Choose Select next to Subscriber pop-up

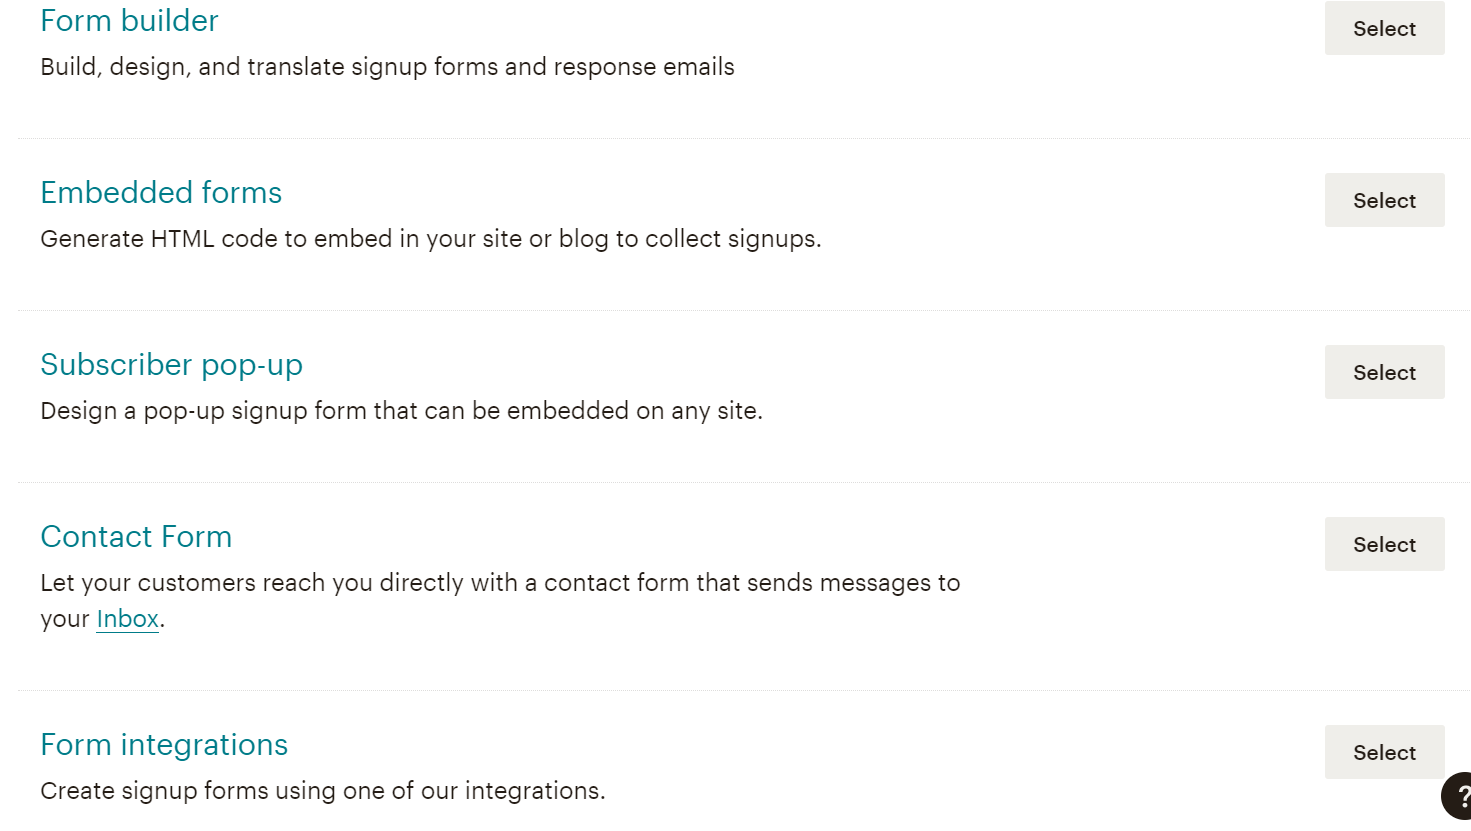coord(1384,372)
